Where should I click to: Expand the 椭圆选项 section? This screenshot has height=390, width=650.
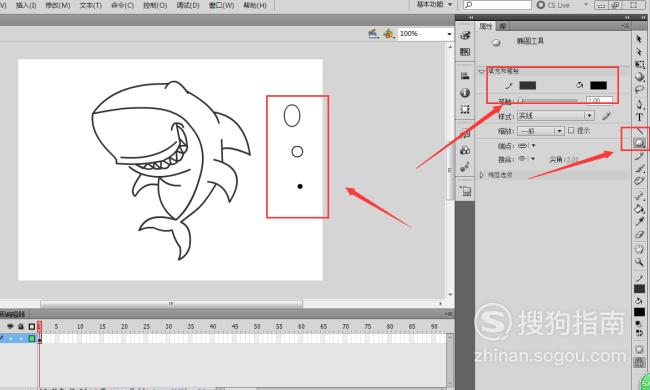pyautogui.click(x=482, y=175)
